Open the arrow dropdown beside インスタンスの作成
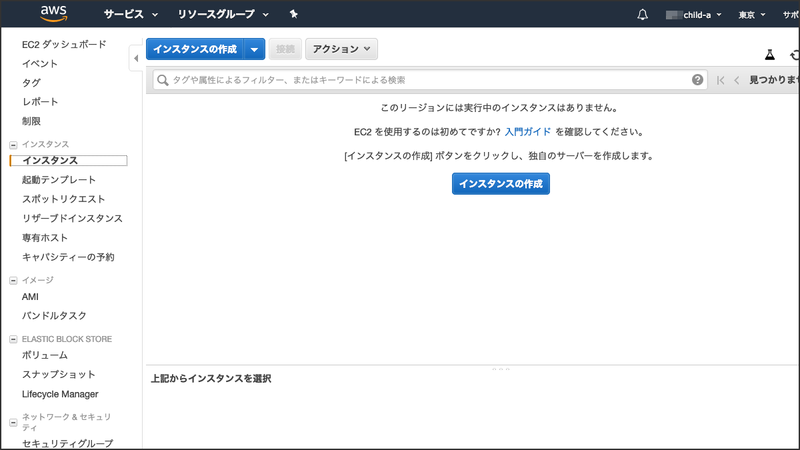 tap(254, 49)
